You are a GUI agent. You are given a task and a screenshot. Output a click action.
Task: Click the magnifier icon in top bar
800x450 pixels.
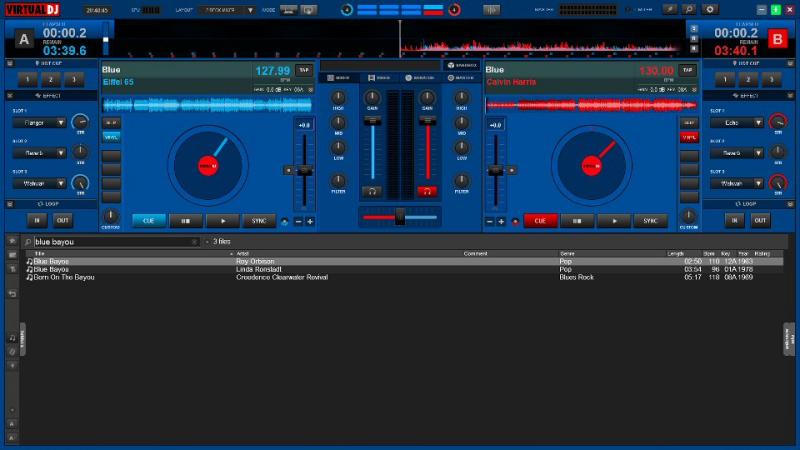[689, 9]
